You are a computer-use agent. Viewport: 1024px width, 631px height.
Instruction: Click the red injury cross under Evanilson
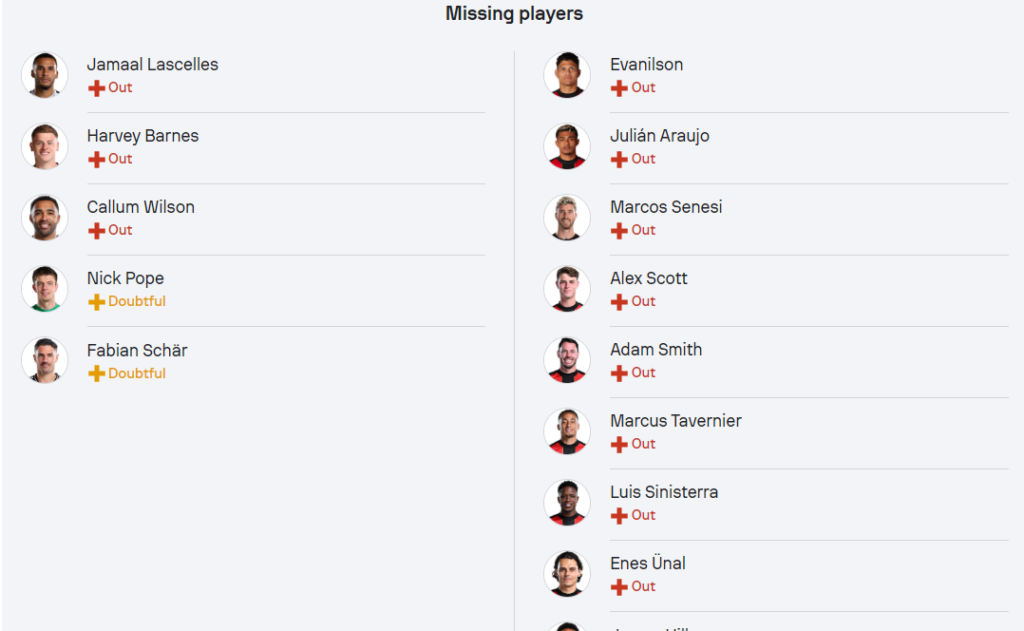point(619,88)
